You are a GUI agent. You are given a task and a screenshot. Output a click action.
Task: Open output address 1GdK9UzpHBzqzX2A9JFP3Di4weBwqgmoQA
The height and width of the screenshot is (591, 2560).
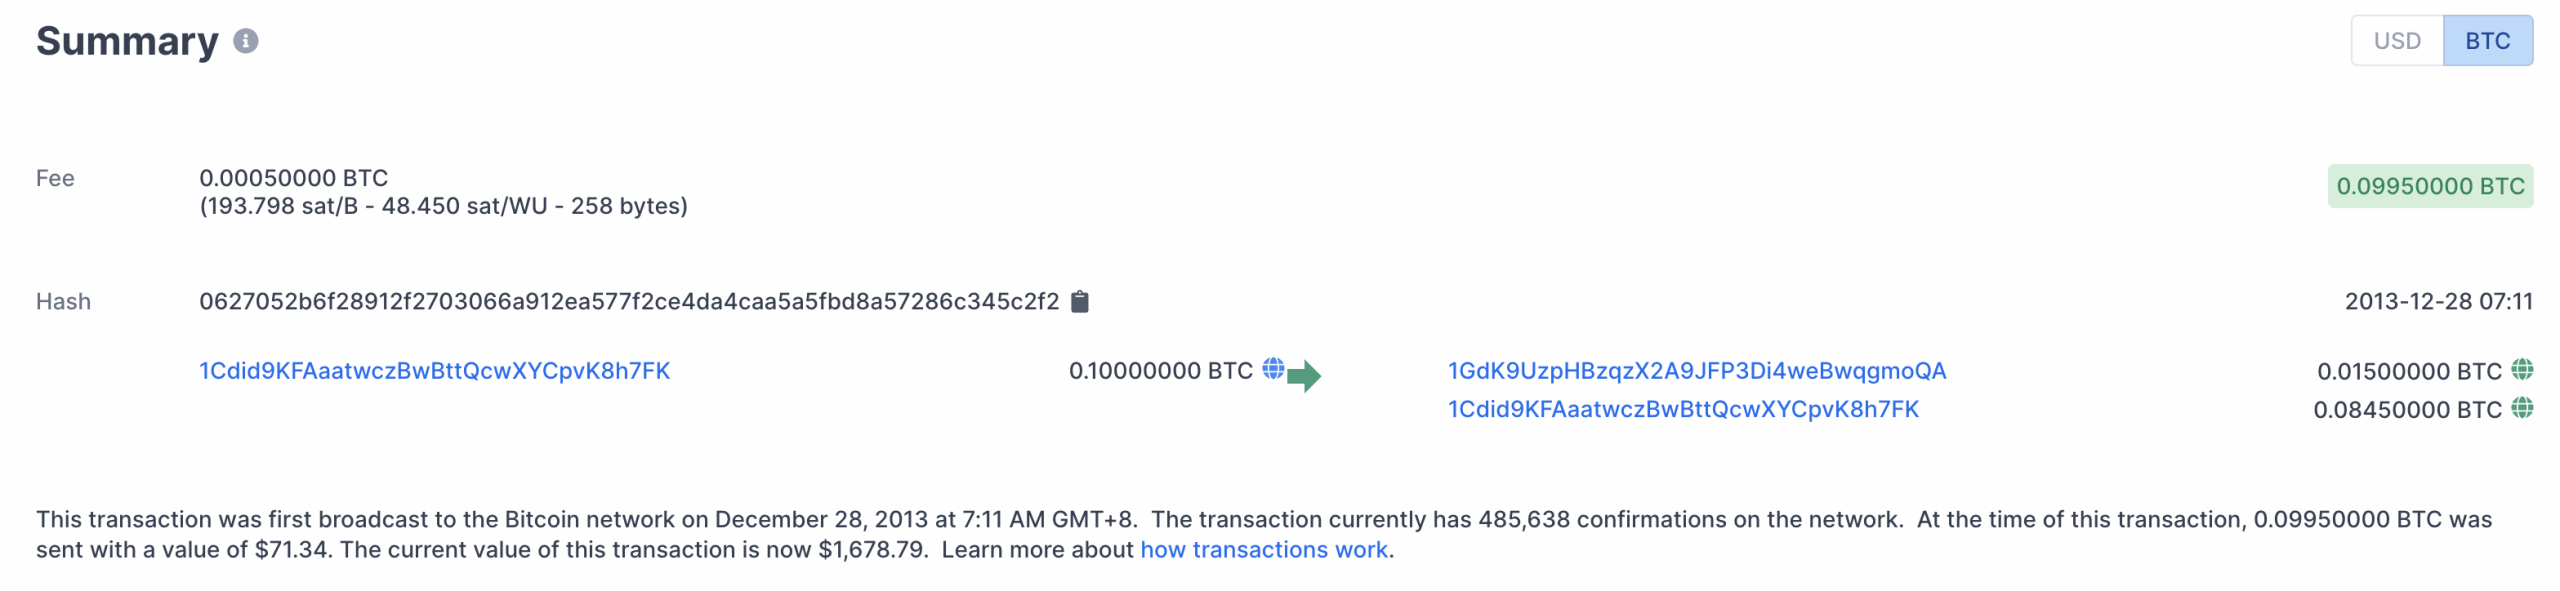[x=1697, y=371]
